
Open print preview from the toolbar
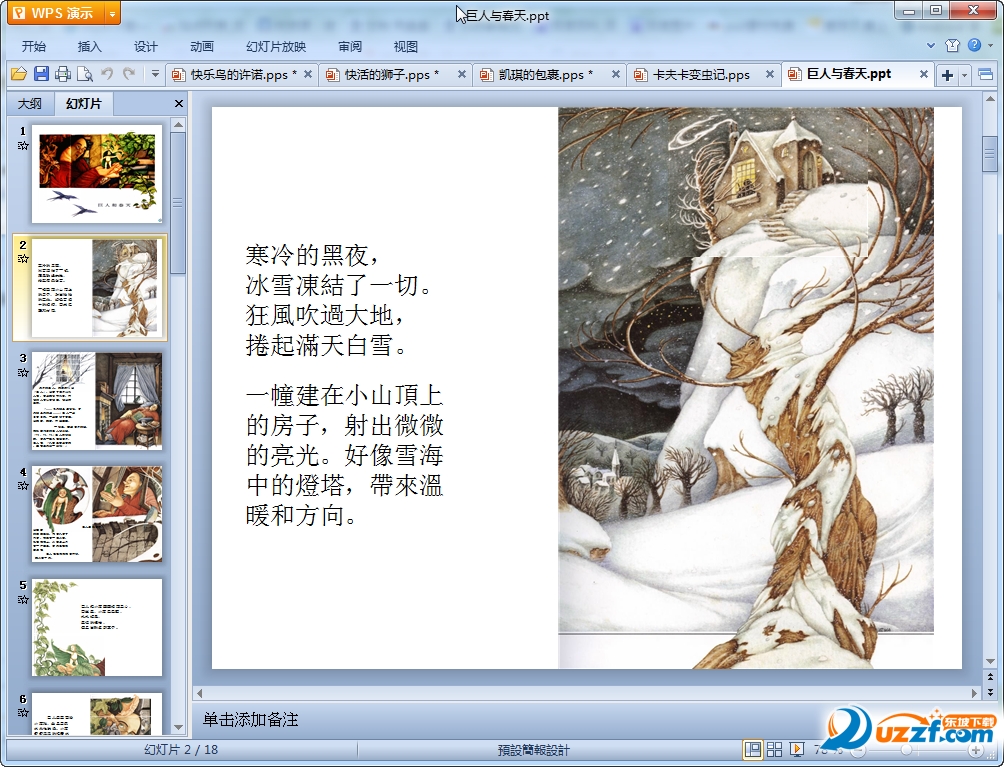tap(85, 74)
